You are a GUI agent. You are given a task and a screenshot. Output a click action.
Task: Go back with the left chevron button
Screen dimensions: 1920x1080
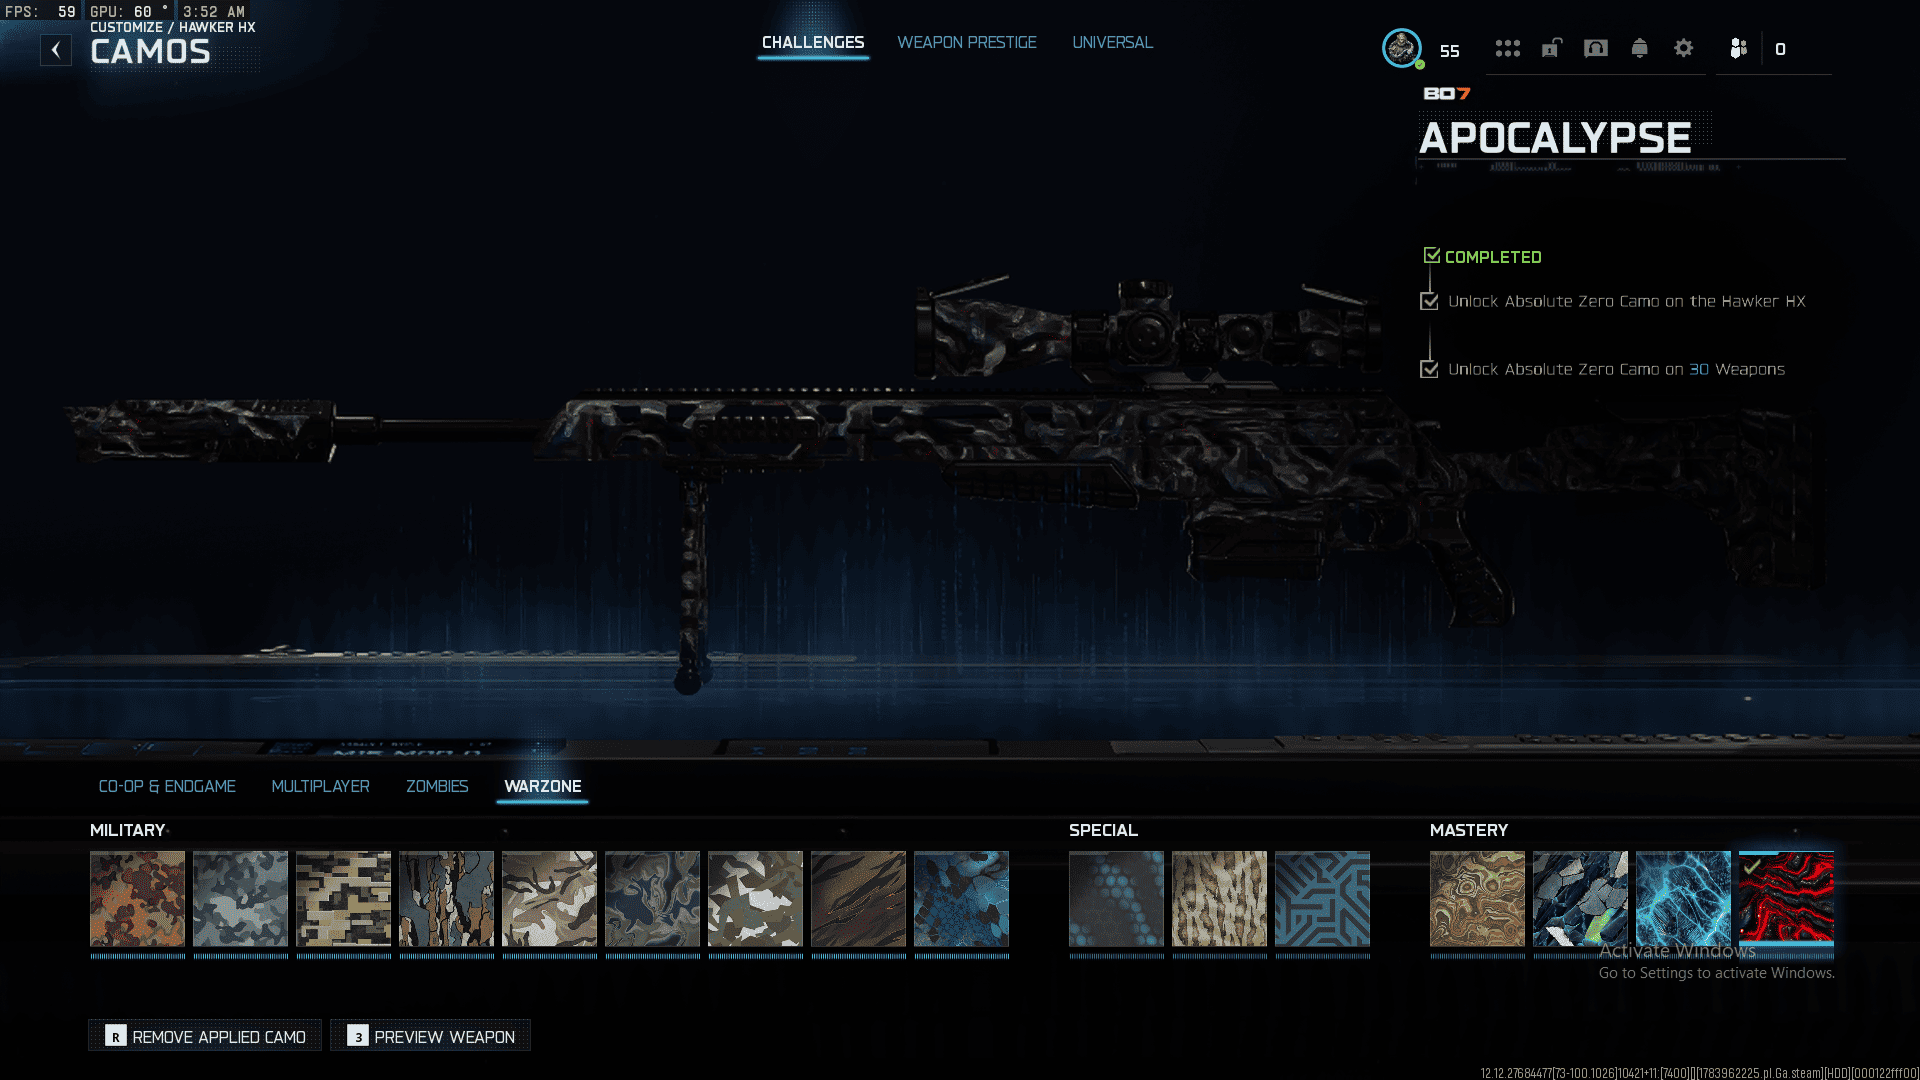(x=56, y=50)
